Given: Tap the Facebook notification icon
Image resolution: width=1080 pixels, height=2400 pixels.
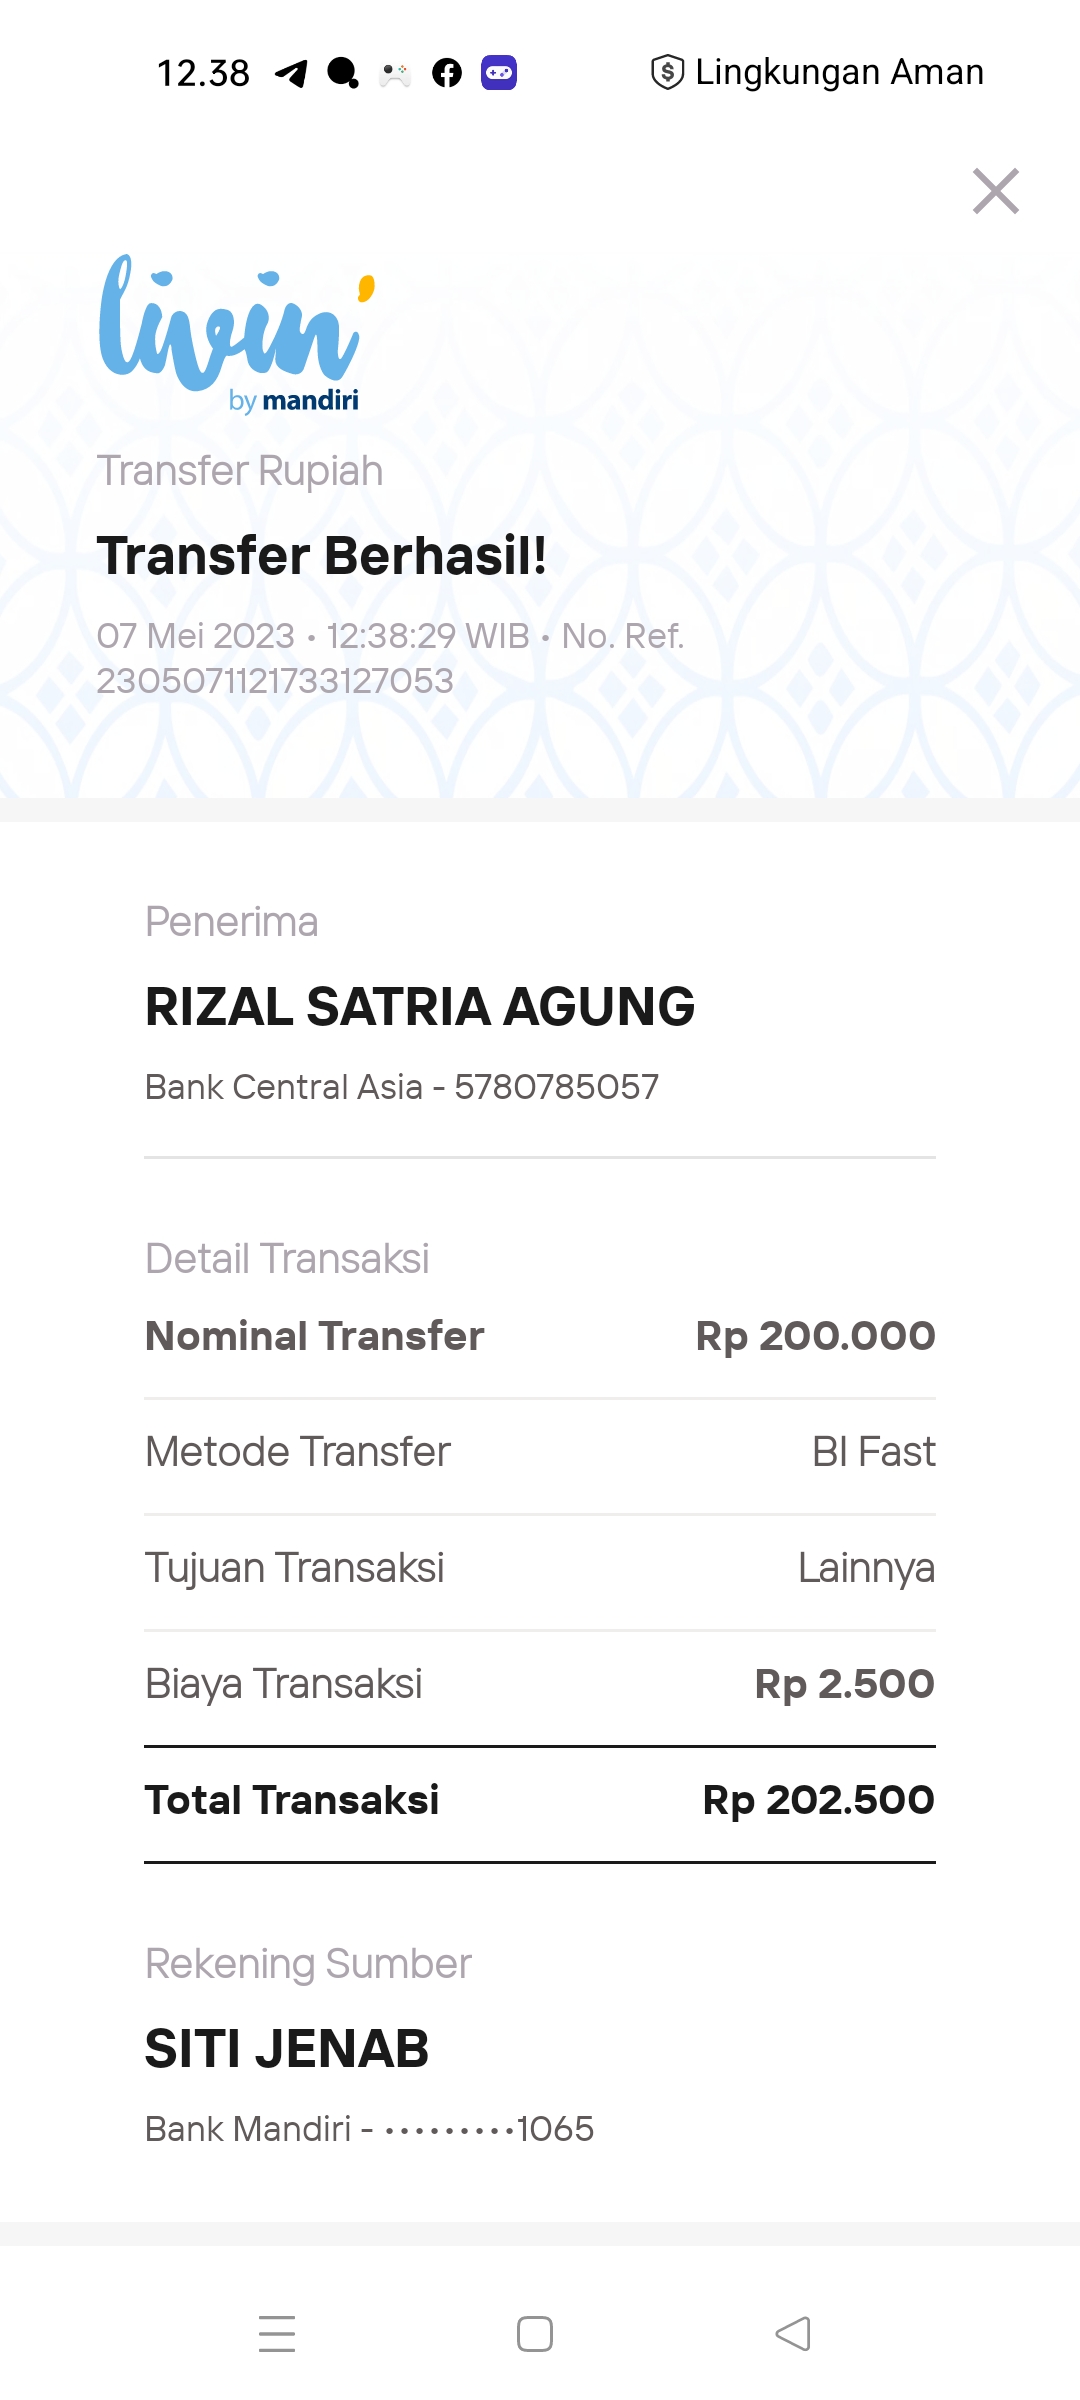Looking at the screenshot, I should (x=447, y=73).
